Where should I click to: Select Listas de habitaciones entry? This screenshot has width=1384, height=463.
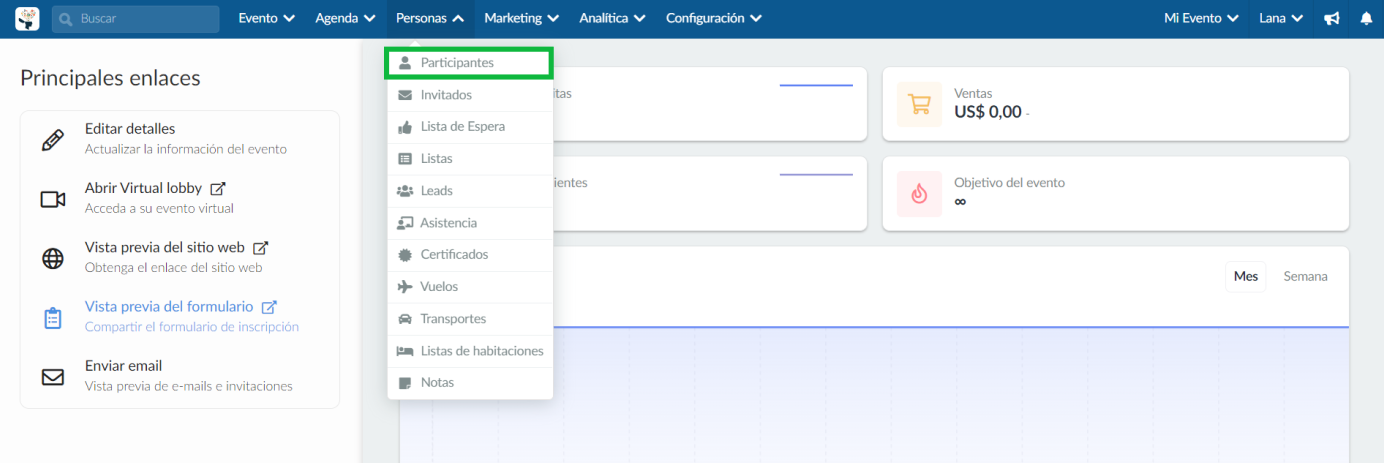470,351
